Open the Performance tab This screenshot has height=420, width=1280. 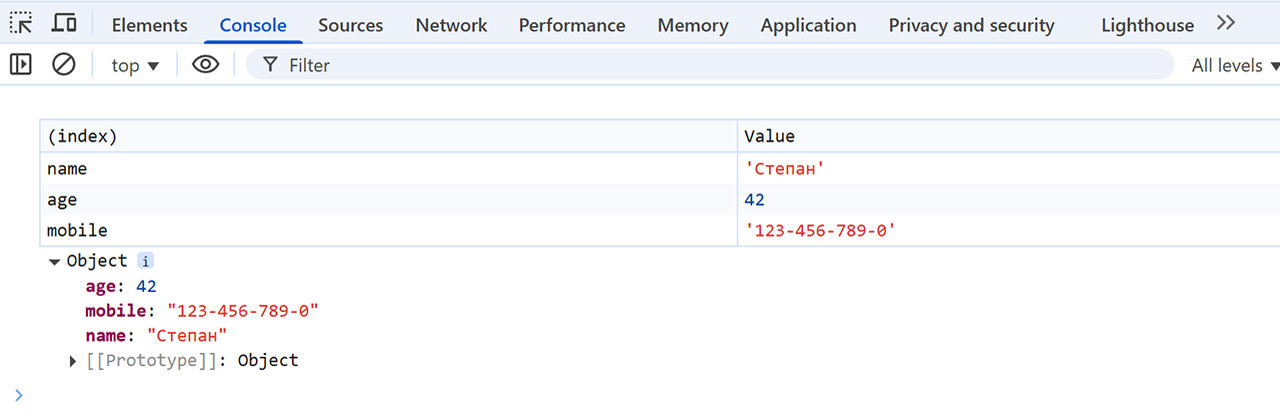pyautogui.click(x=572, y=25)
